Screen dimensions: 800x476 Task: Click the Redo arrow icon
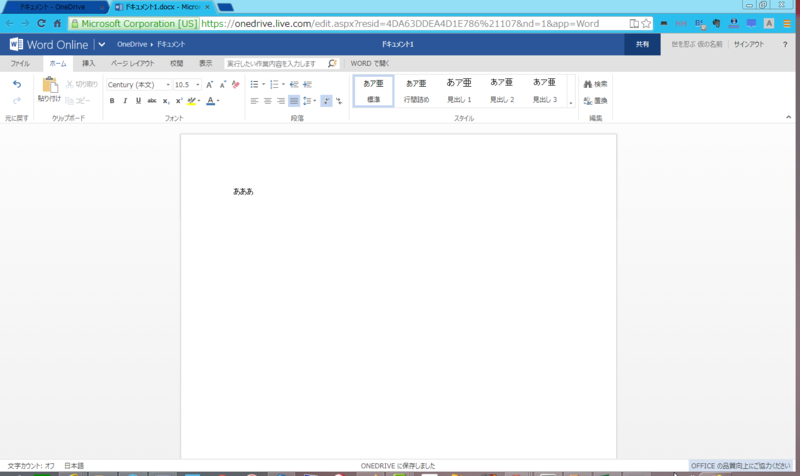[17, 101]
